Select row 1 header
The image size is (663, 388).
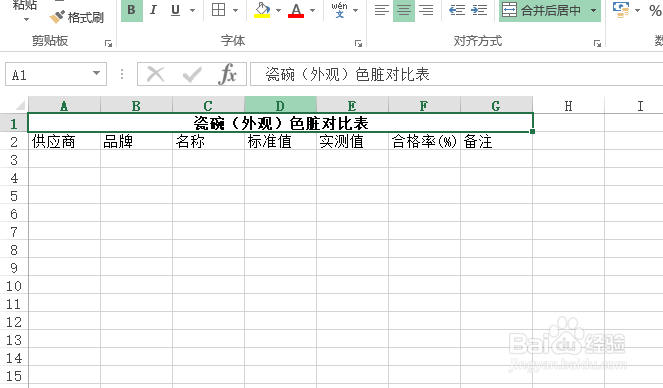[14, 123]
